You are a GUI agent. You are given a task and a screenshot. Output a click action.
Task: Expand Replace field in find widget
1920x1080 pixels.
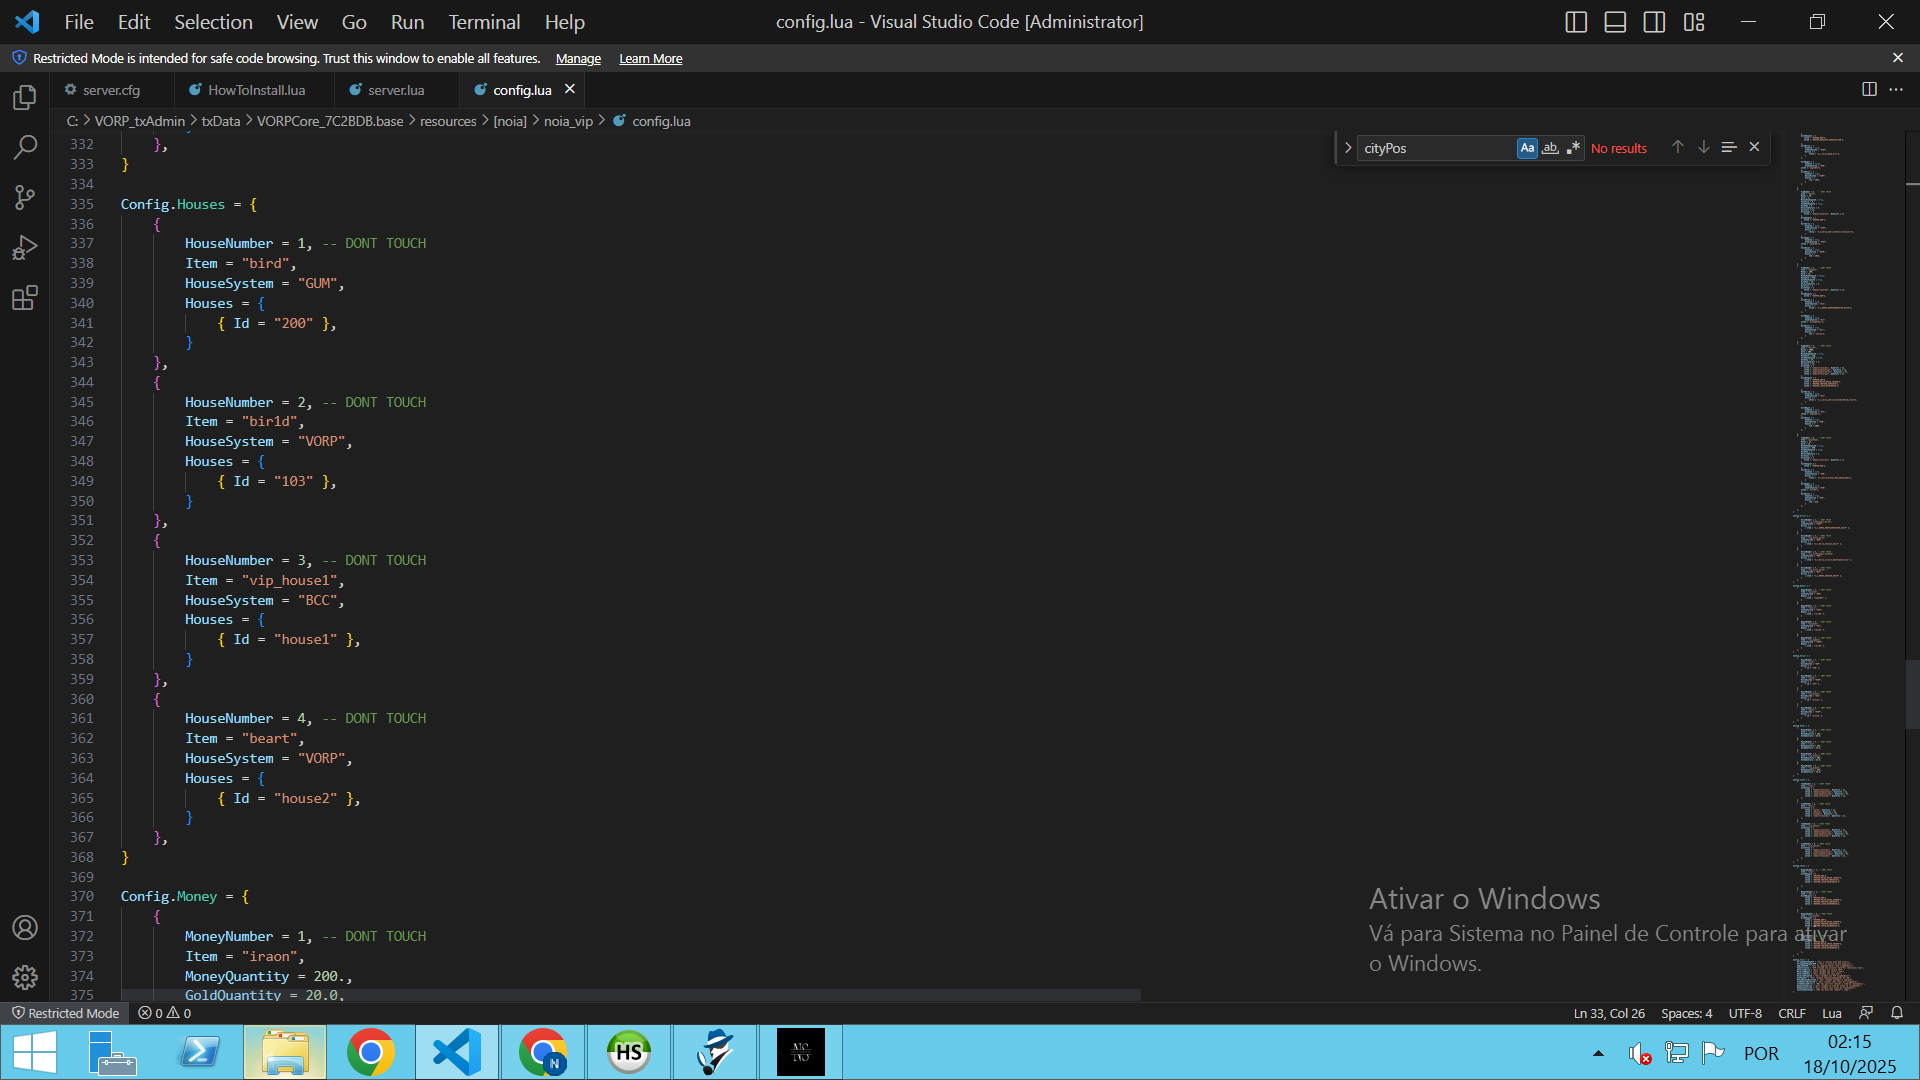pos(1348,148)
